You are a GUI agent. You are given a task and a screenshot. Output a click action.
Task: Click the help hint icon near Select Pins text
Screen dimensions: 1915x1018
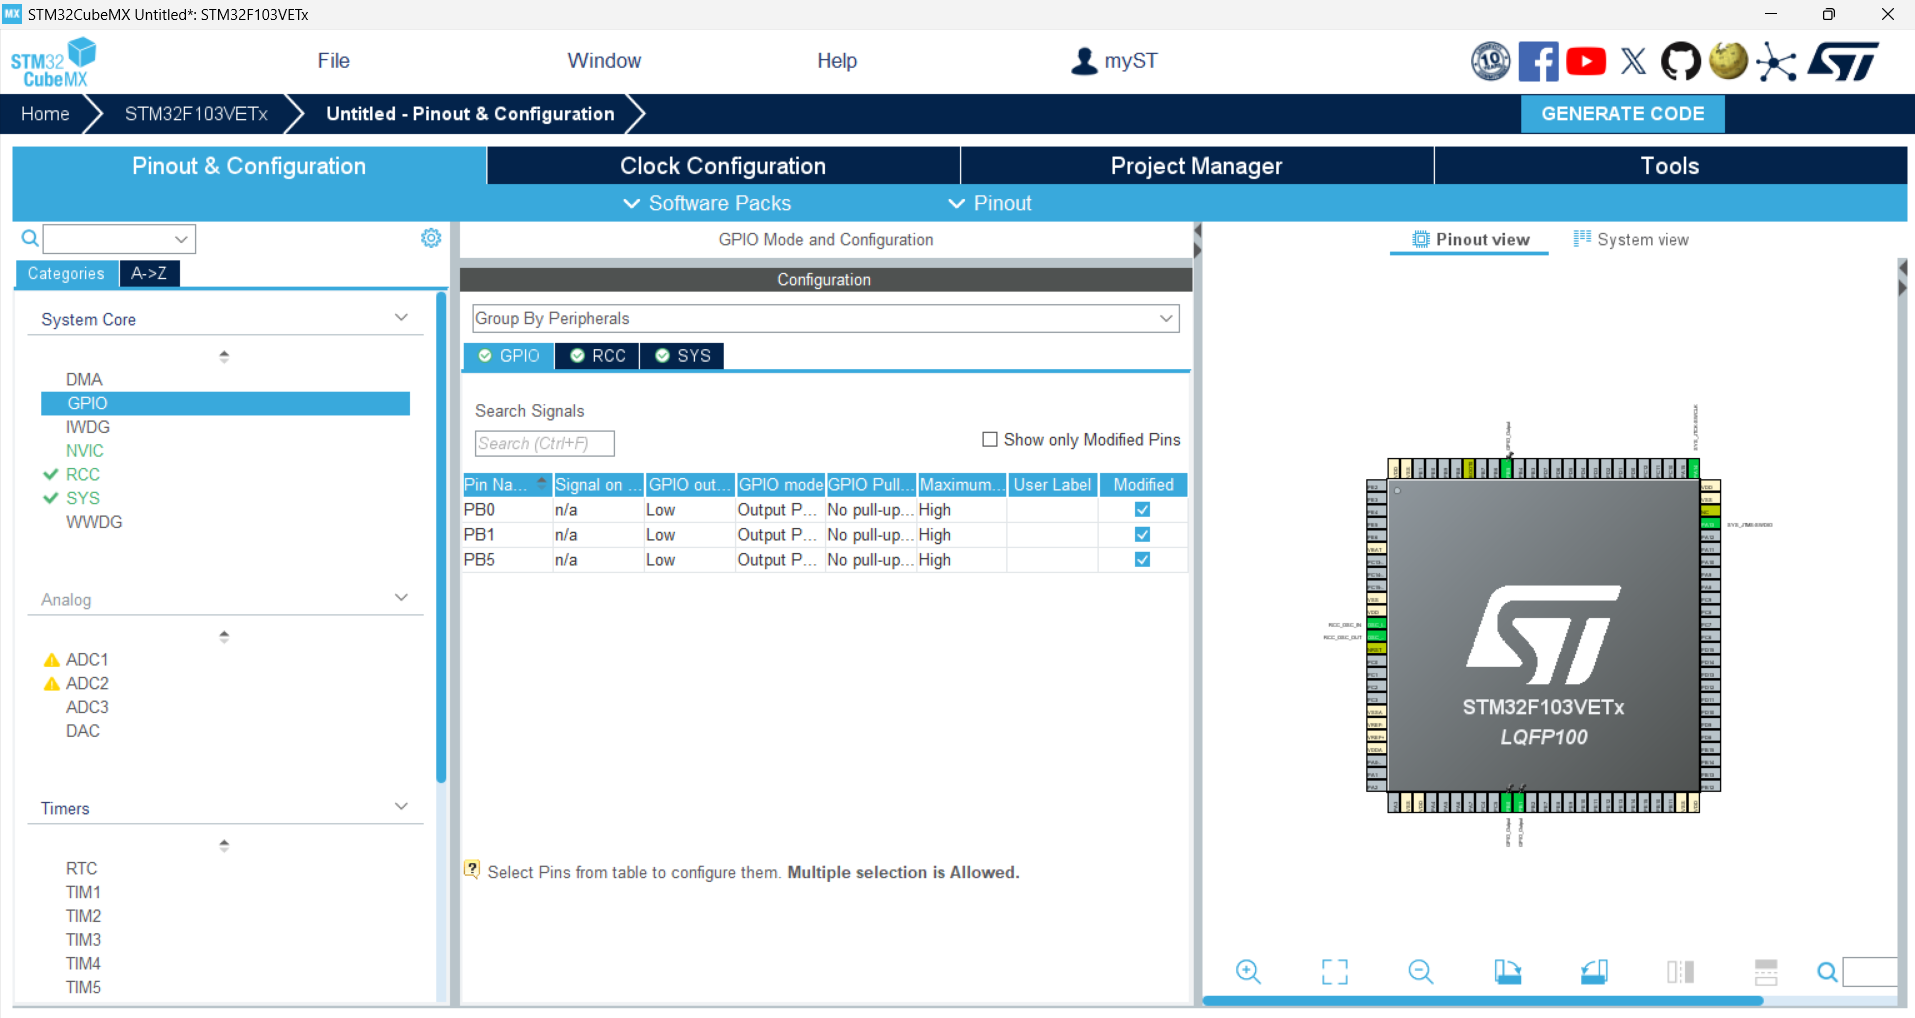coord(472,870)
